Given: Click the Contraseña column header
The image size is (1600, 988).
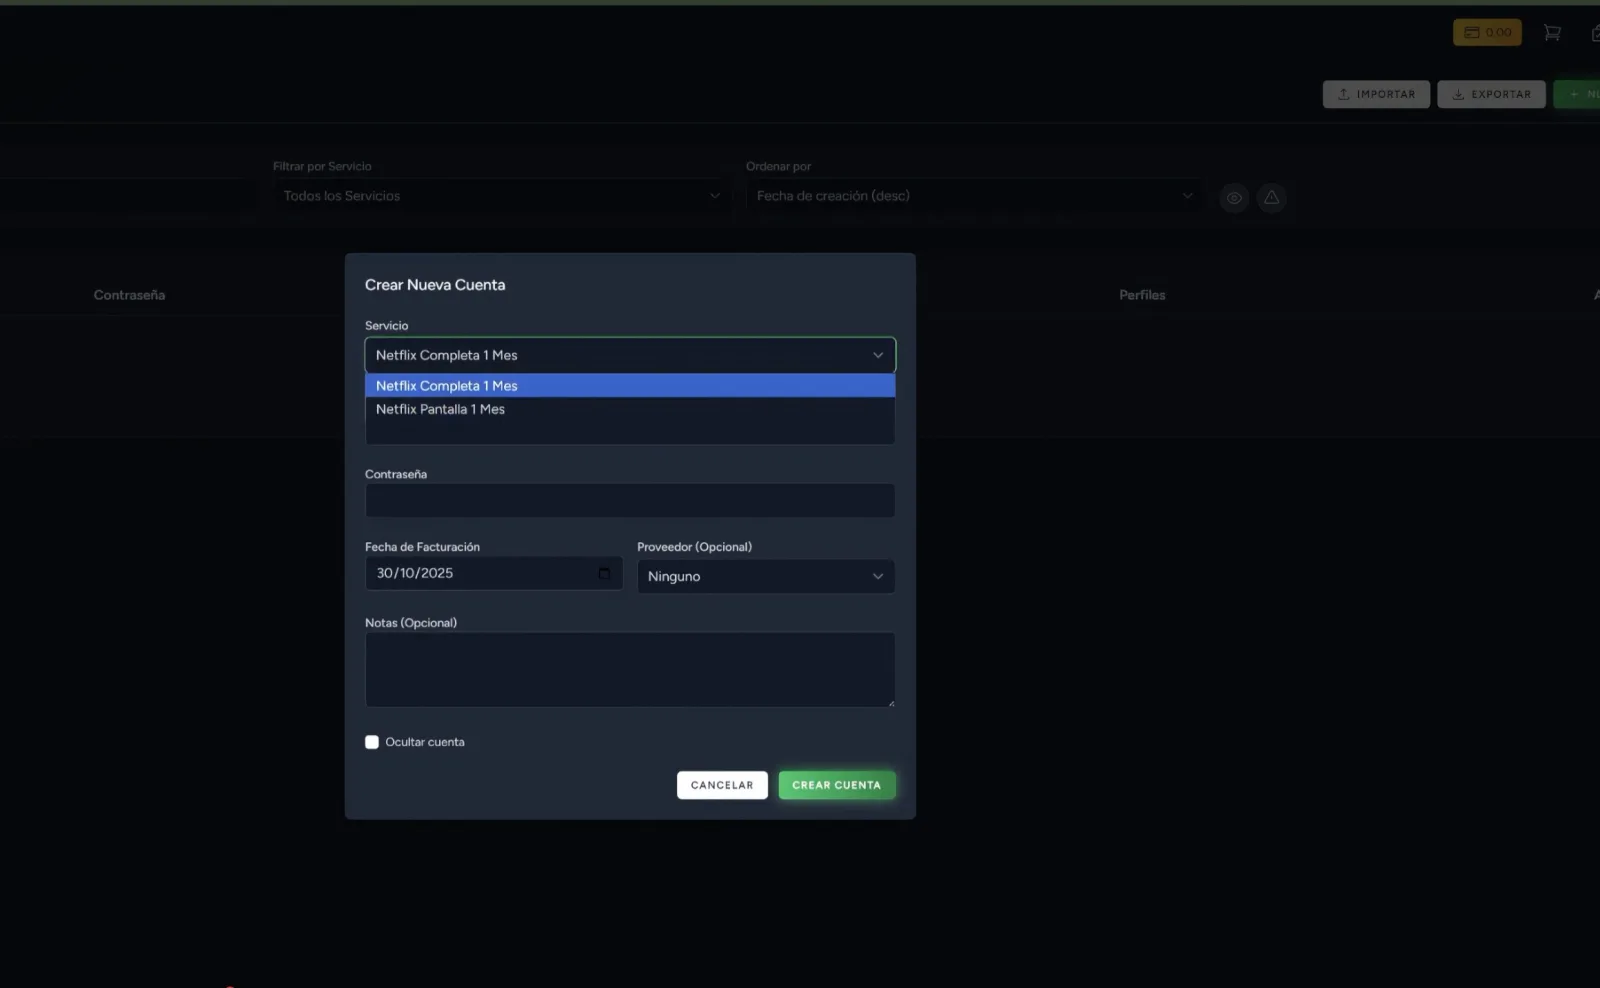Looking at the screenshot, I should pos(129,295).
